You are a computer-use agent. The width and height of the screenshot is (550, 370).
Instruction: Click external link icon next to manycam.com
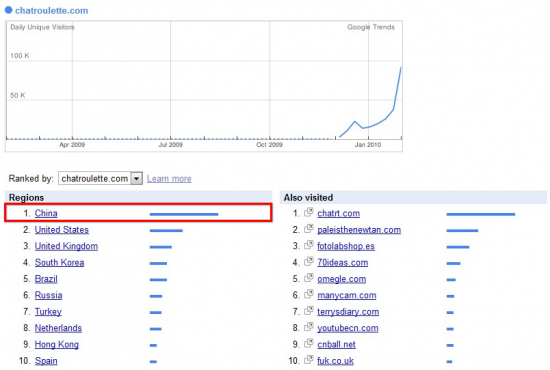pos(309,294)
